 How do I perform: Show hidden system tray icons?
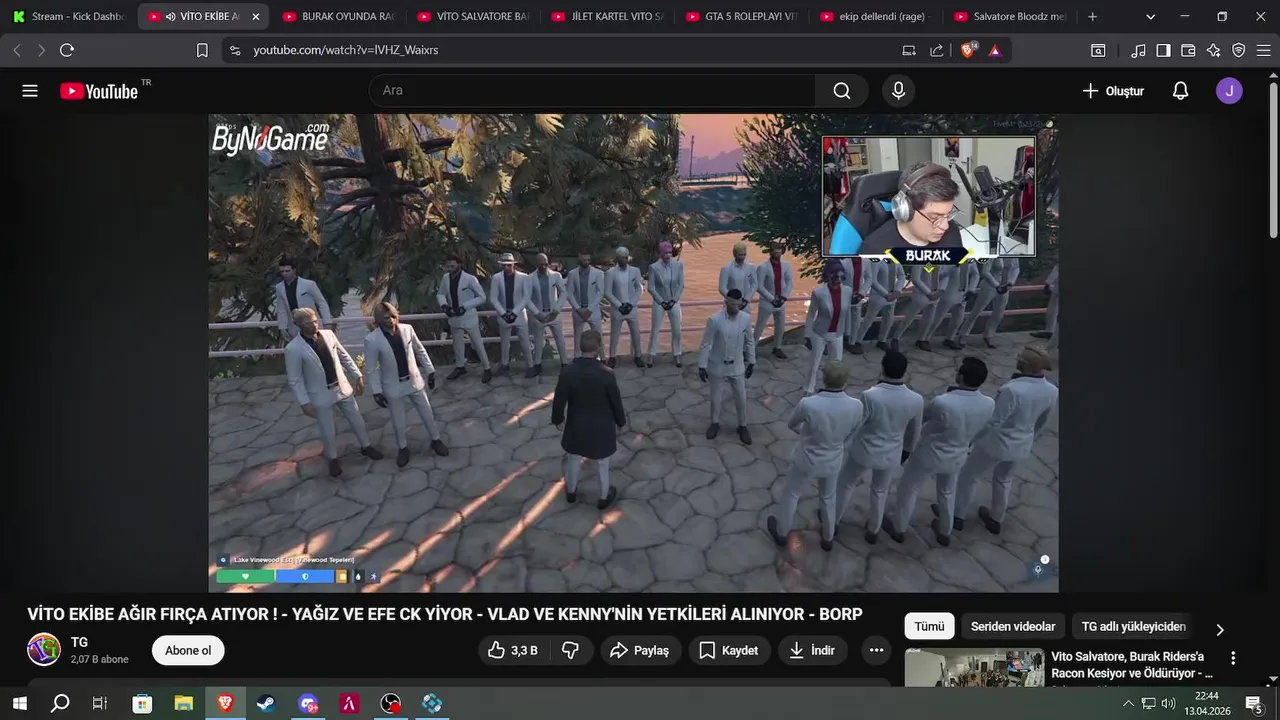click(1128, 704)
